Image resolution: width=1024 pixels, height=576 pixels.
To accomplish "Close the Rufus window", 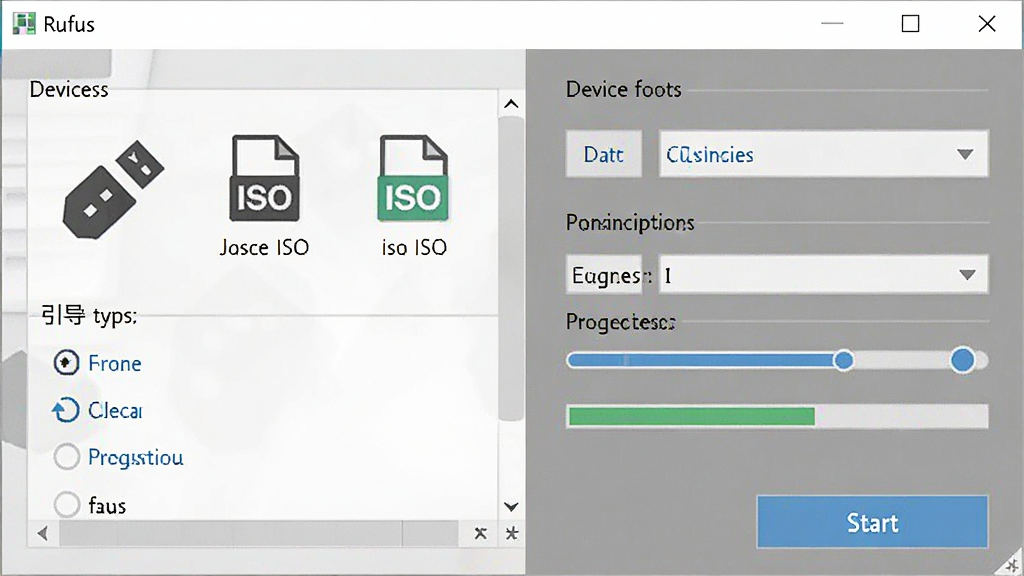I will [x=987, y=24].
